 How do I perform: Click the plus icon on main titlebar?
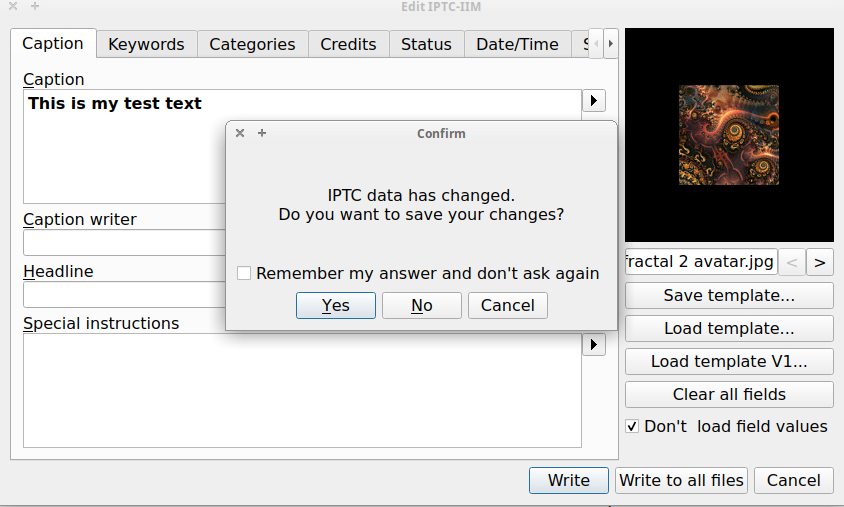pyautogui.click(x=35, y=6)
